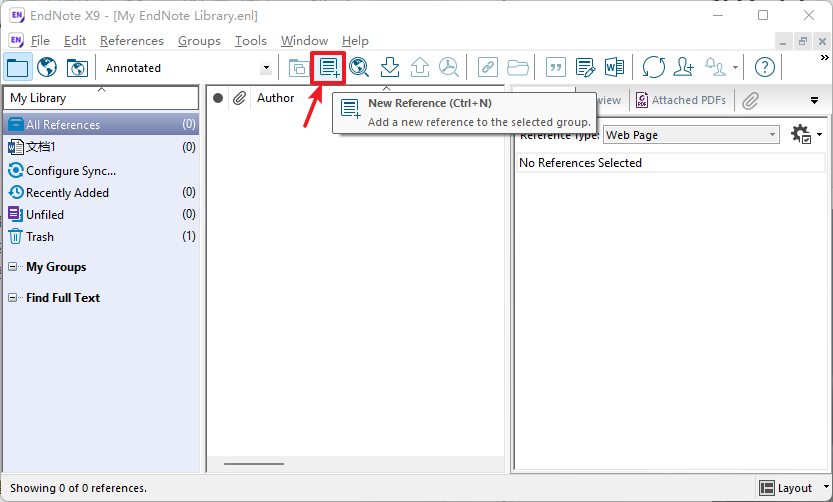Open the Online Search globe-magnifier icon
This screenshot has width=833, height=502.
click(359, 67)
